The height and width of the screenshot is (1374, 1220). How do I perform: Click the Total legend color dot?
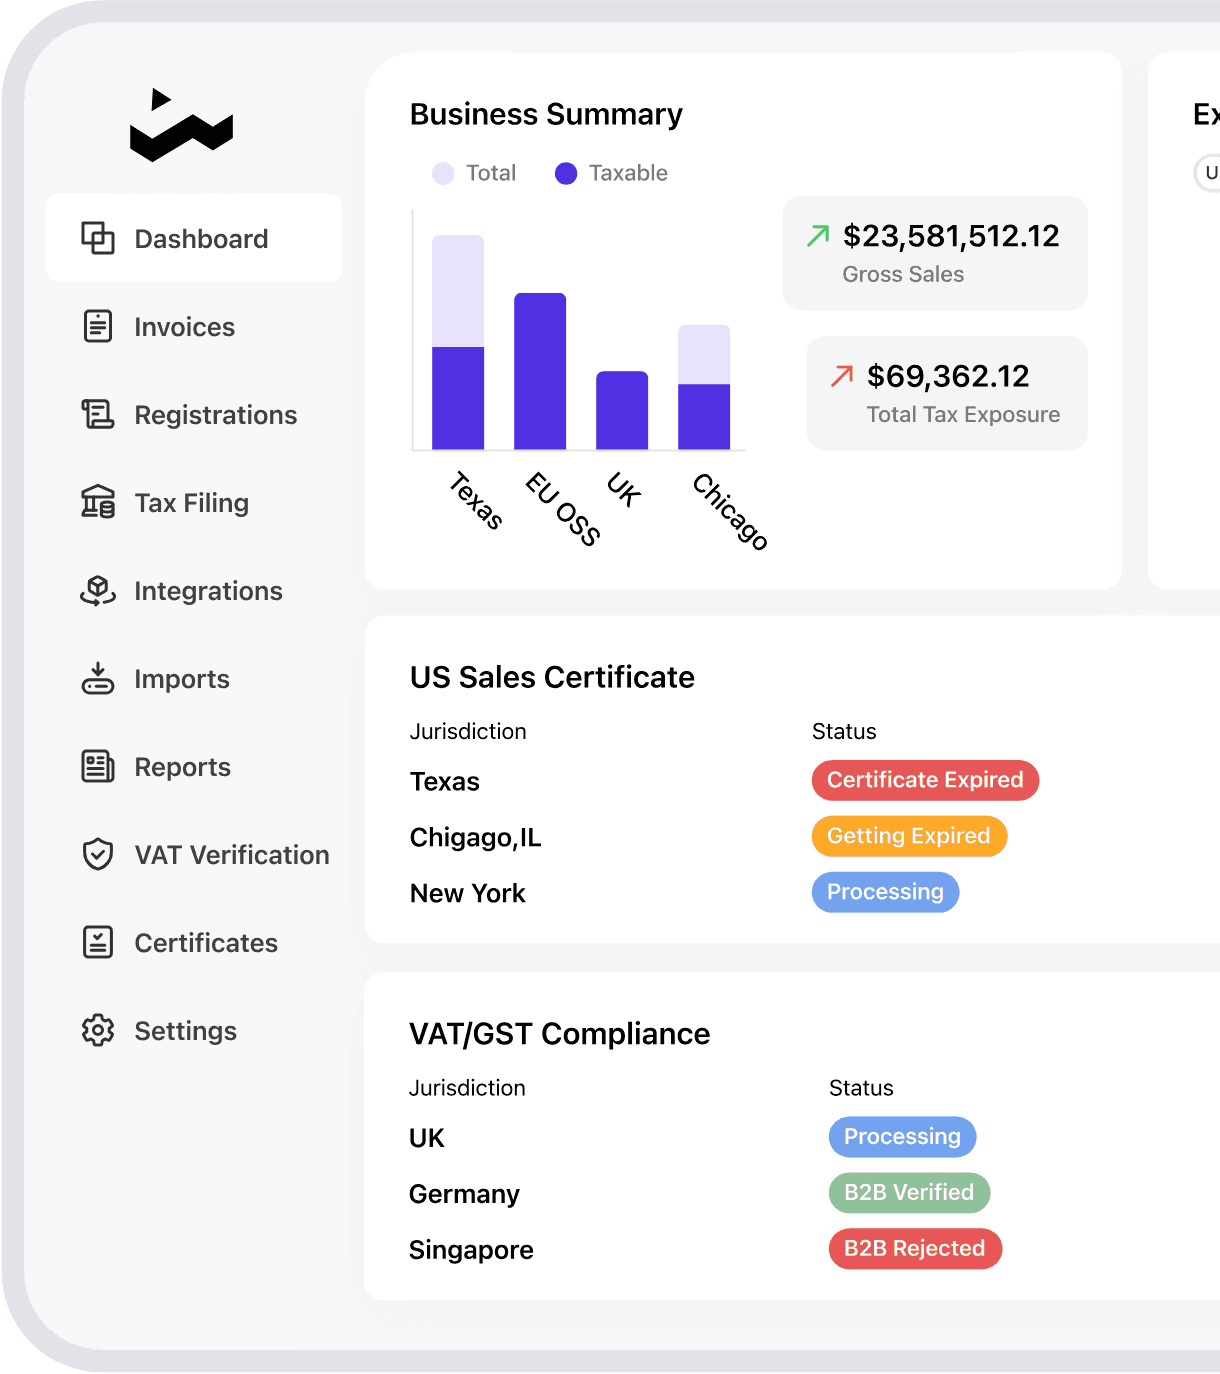click(x=443, y=173)
